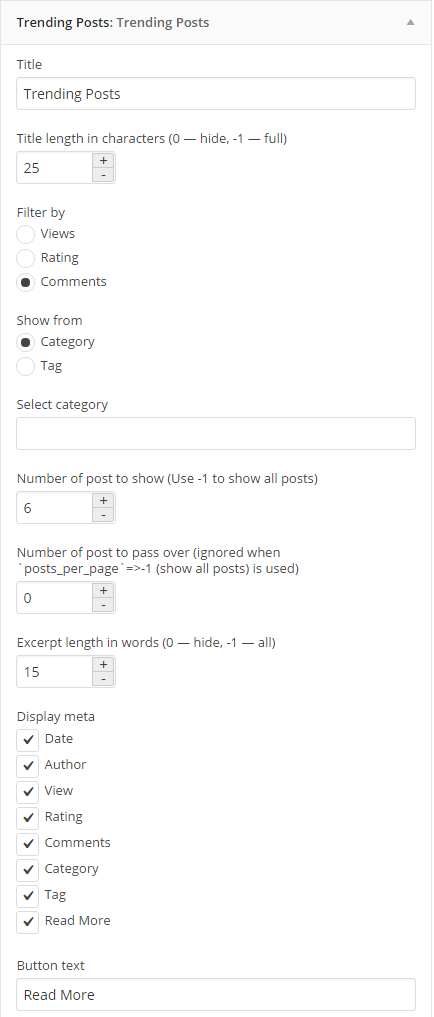Collapse the Trending Posts widget panel

coord(410,22)
